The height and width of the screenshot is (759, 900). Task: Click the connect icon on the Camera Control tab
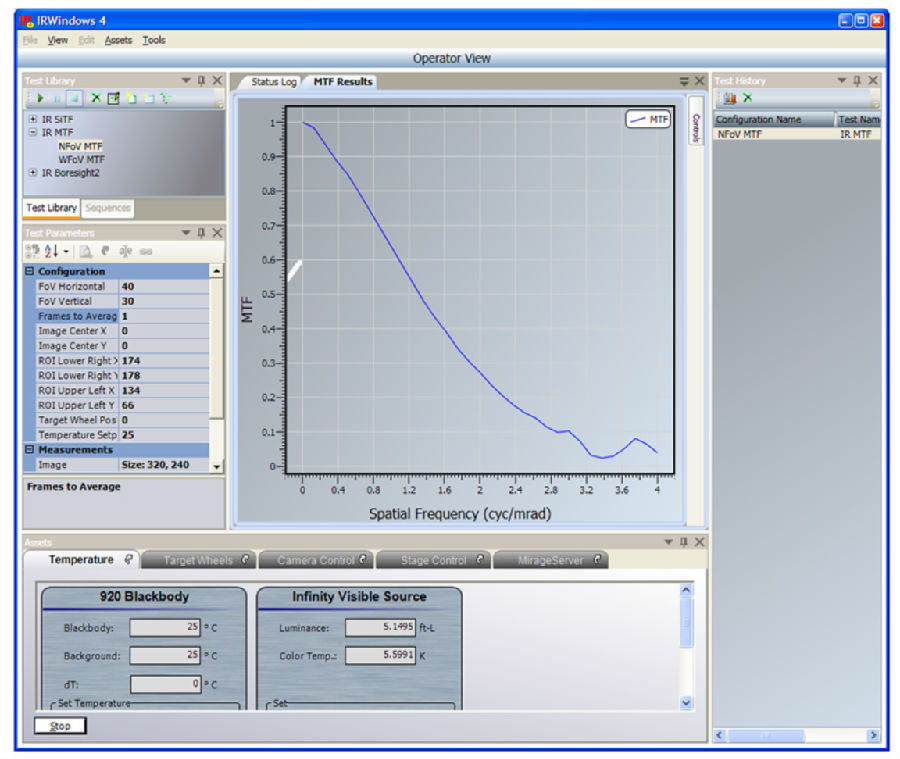363,559
